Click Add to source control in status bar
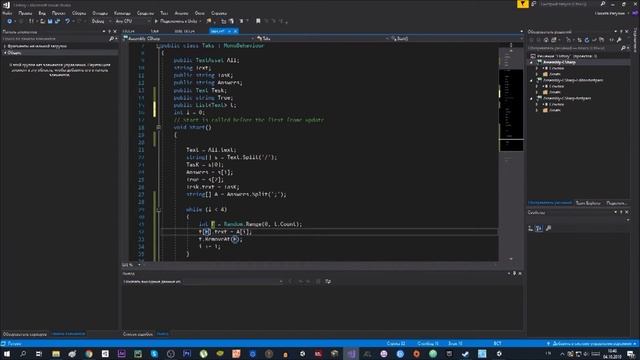Viewport: 640px width, 360px height. tap(592, 344)
